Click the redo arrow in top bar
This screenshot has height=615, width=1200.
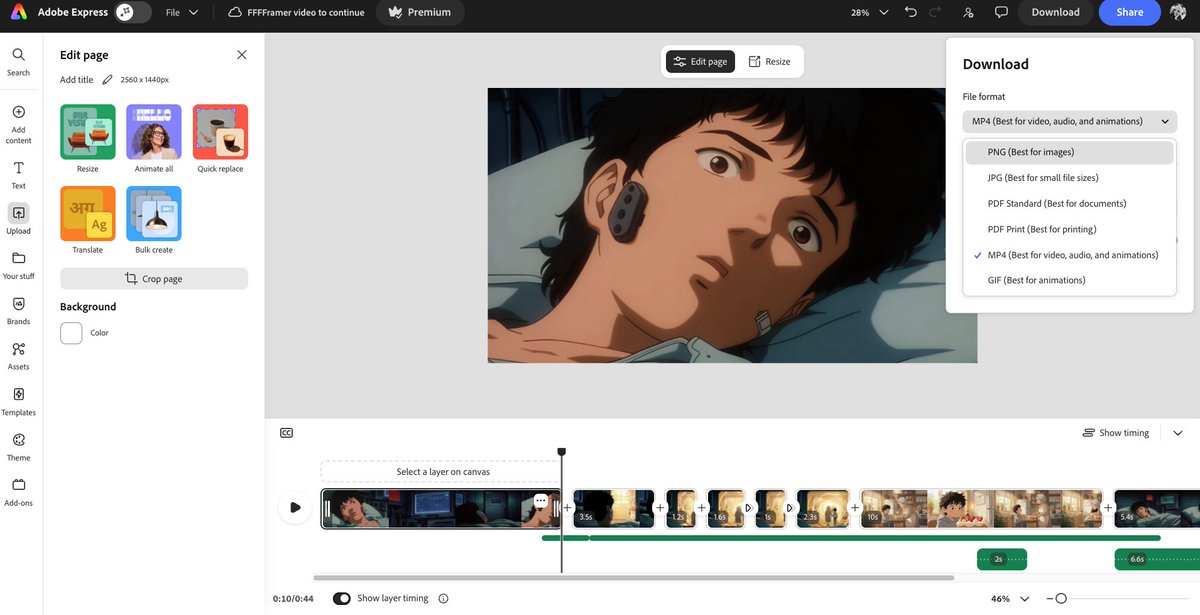click(935, 12)
